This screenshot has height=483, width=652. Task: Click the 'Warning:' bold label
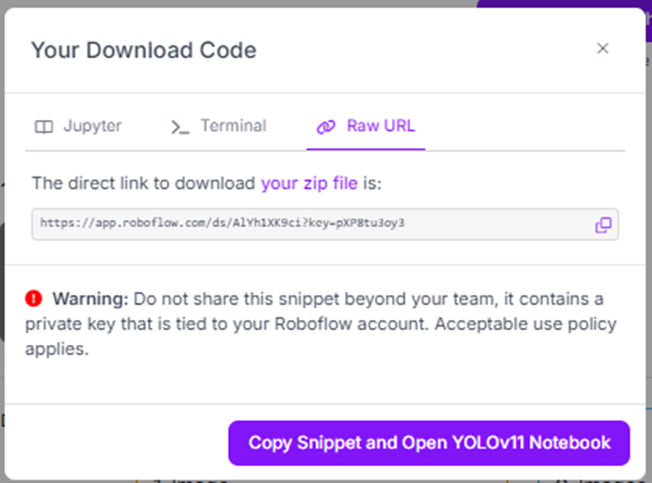(90, 299)
